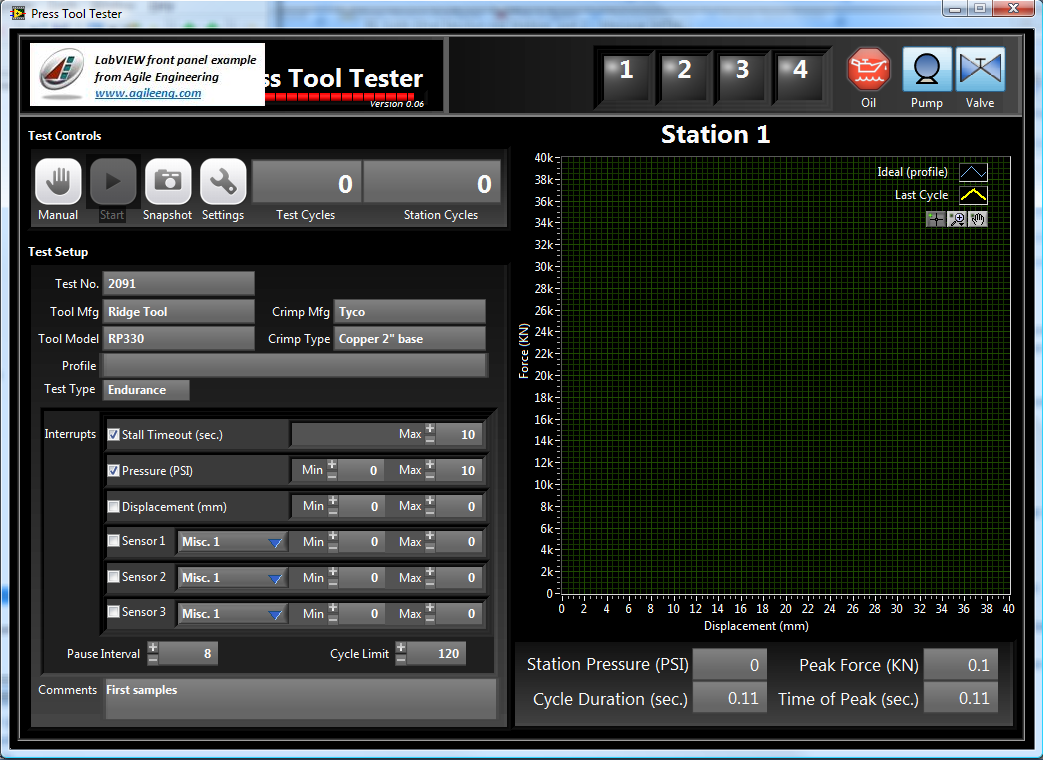Take a Snapshot with the camera icon

point(167,182)
